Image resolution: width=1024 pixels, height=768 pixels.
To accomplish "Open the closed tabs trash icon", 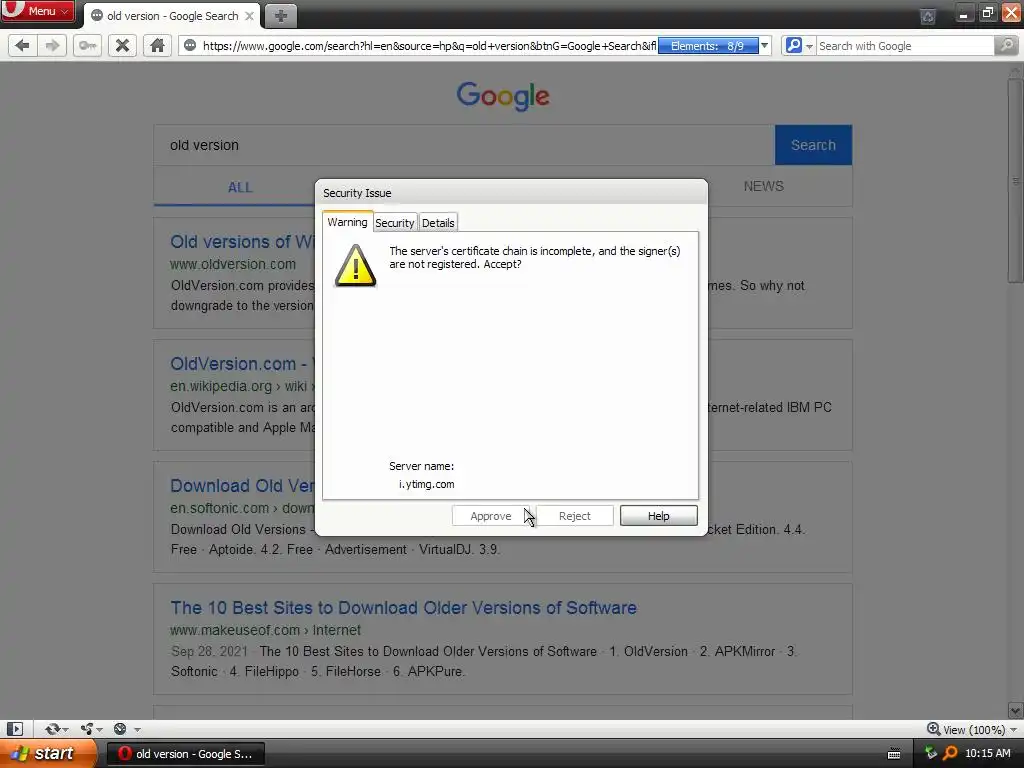I will click(x=927, y=16).
